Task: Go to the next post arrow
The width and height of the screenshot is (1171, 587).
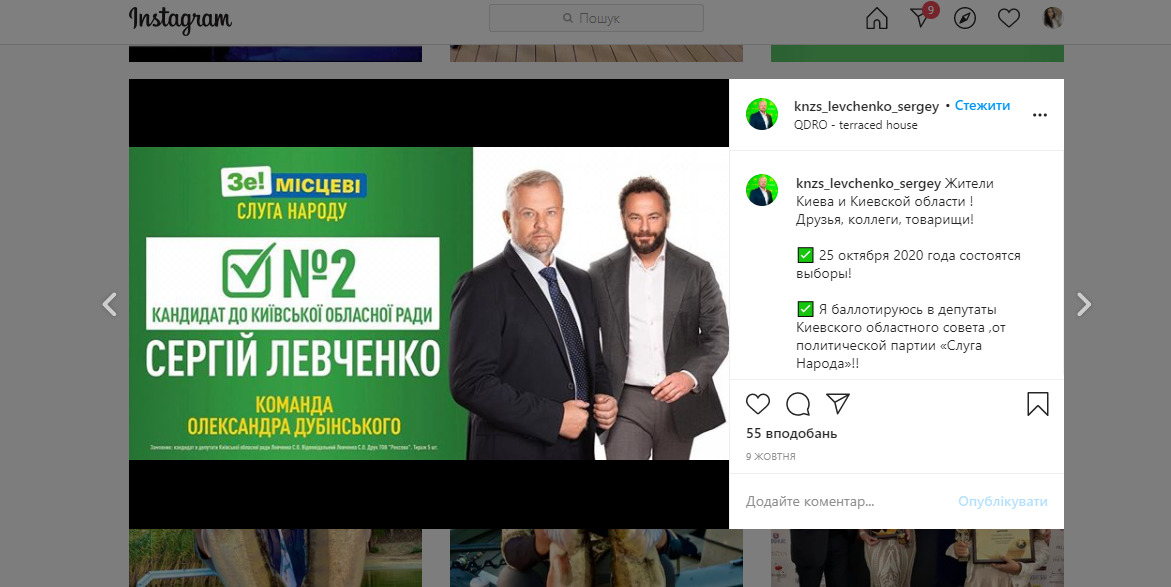Action: coord(1084,304)
